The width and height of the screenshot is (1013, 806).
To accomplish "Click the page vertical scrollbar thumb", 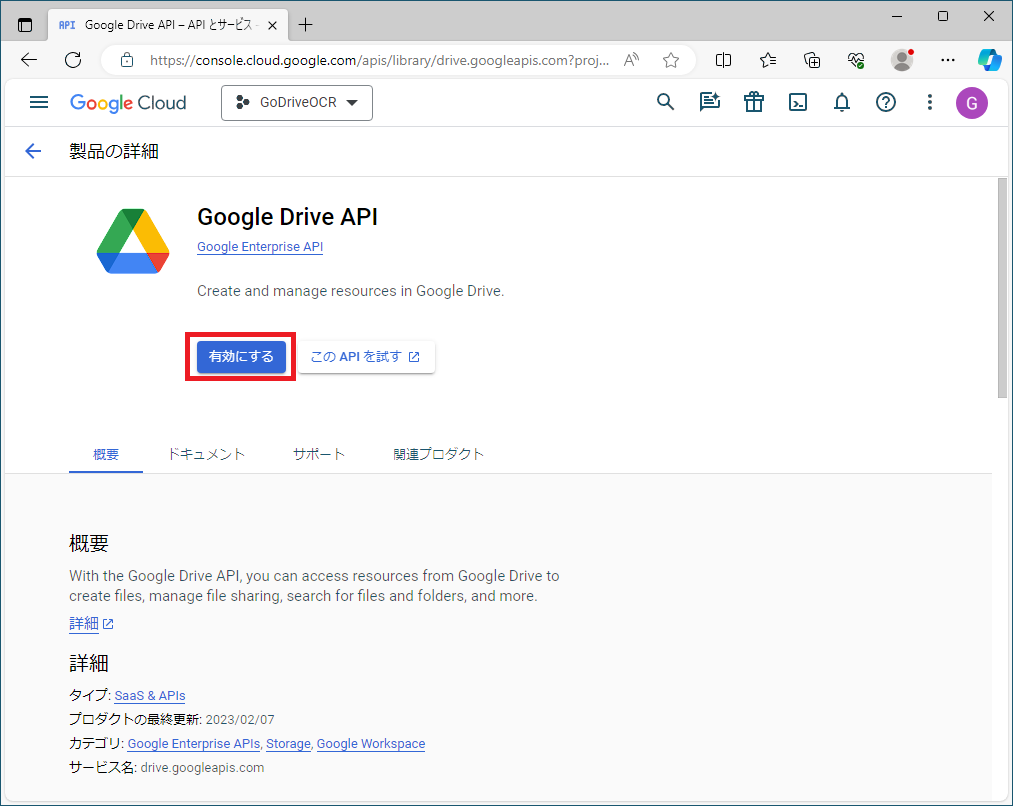I will (x=1002, y=288).
